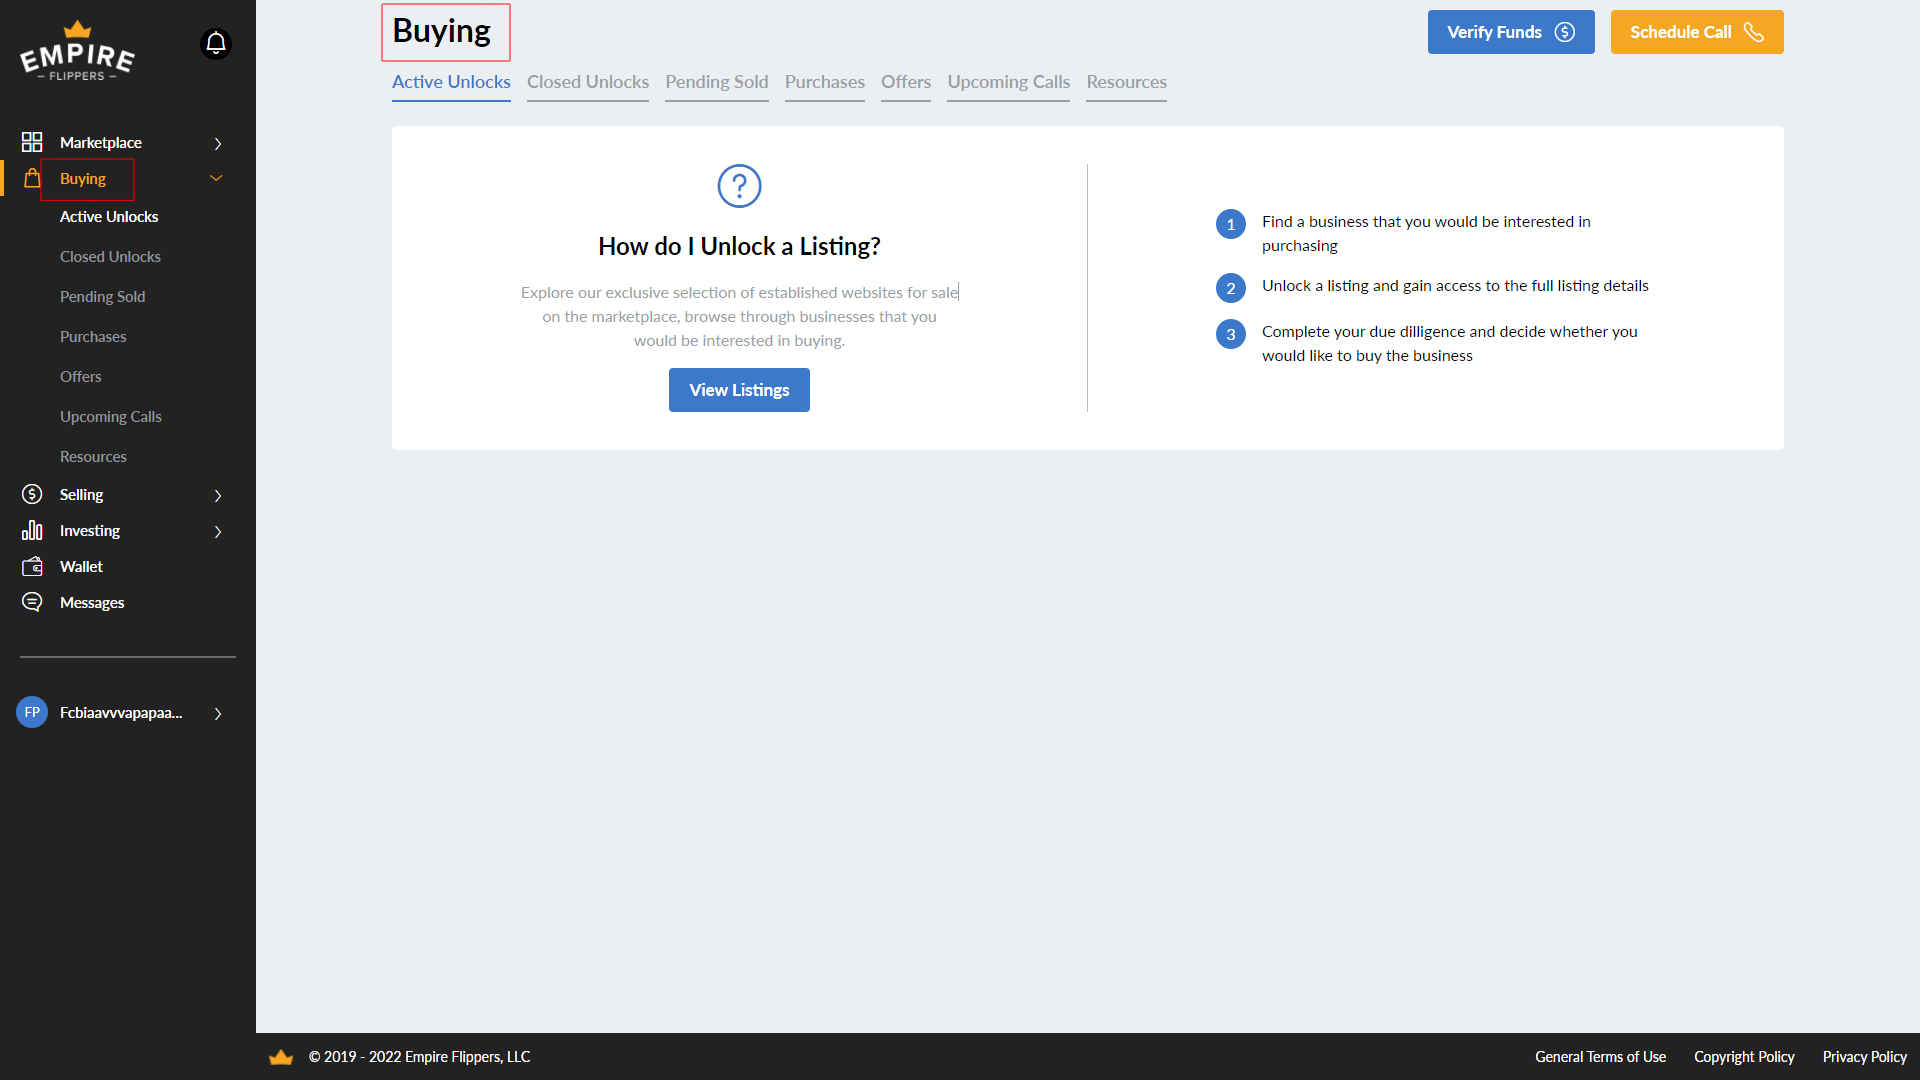
Task: Open the Purchases tab
Action: click(x=825, y=82)
